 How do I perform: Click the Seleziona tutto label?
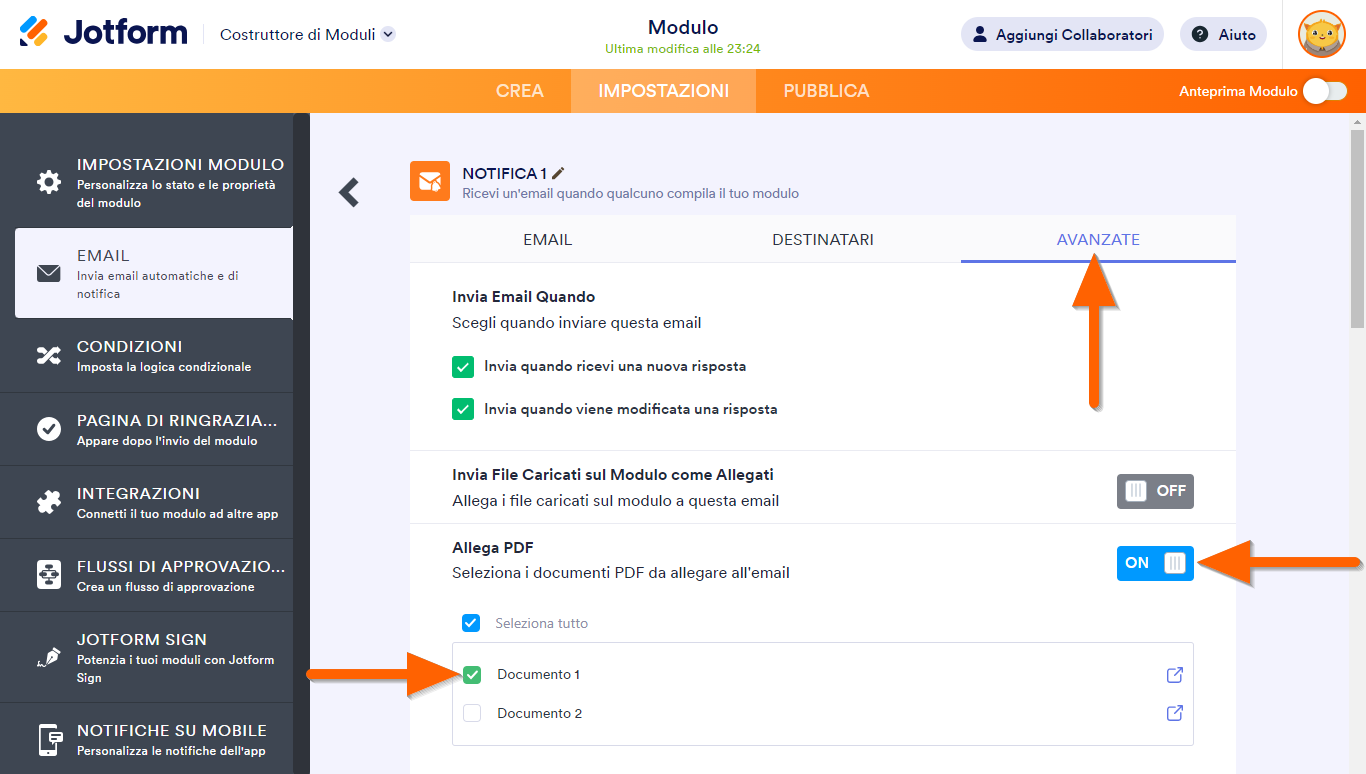click(542, 623)
